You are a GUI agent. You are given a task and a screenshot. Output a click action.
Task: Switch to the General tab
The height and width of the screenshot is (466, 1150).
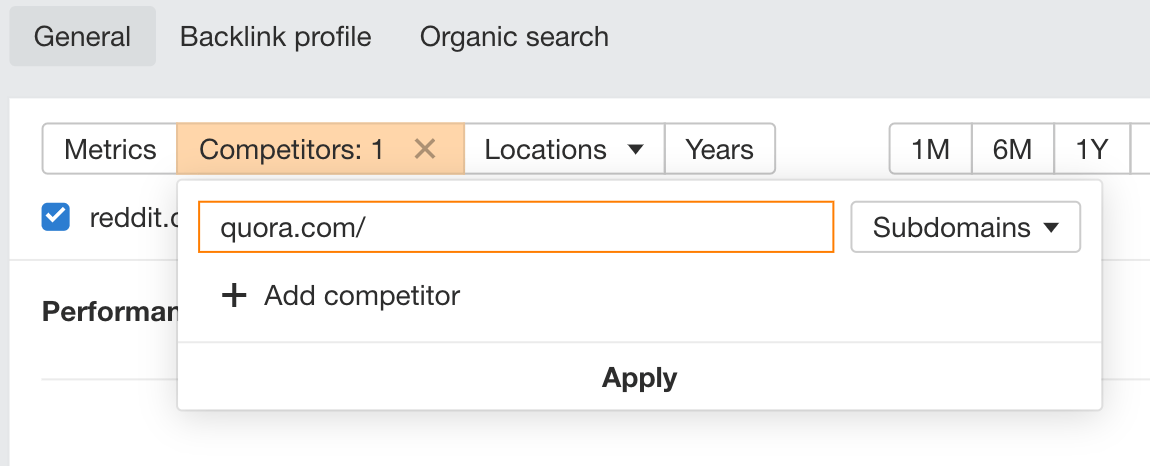[x=82, y=37]
